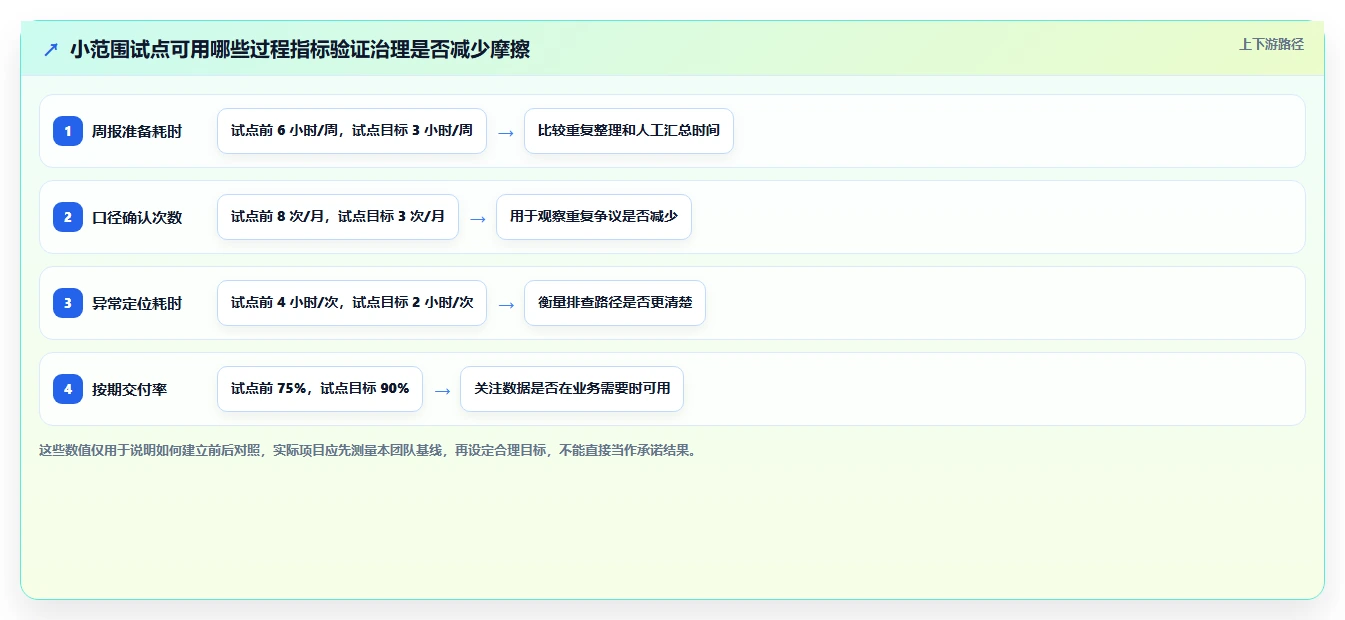Click the 上下游路径 label

(x=1271, y=44)
